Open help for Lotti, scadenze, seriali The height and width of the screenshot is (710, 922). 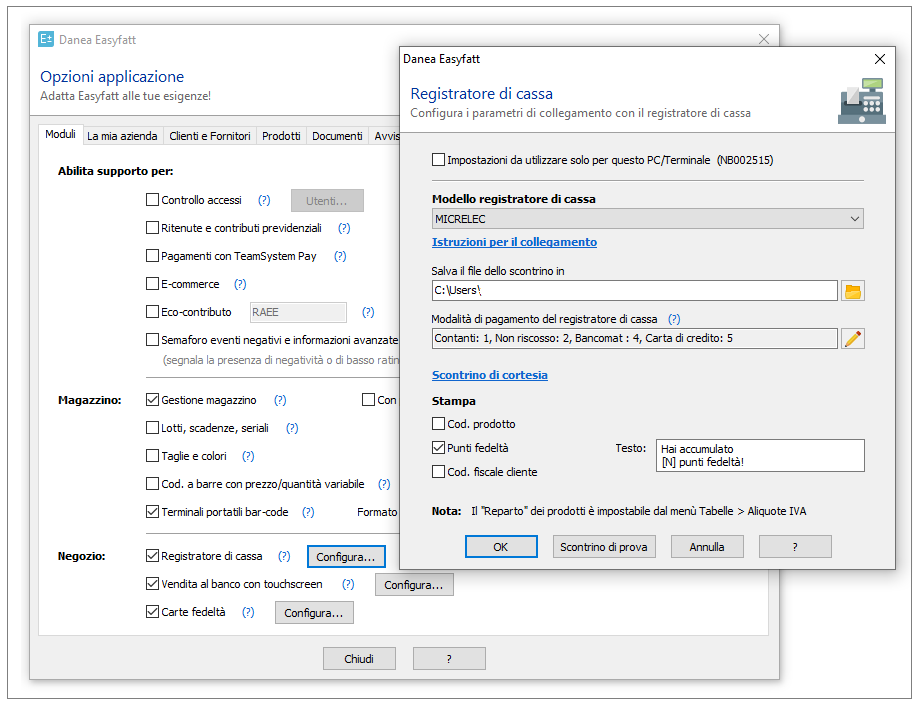pyautogui.click(x=292, y=428)
